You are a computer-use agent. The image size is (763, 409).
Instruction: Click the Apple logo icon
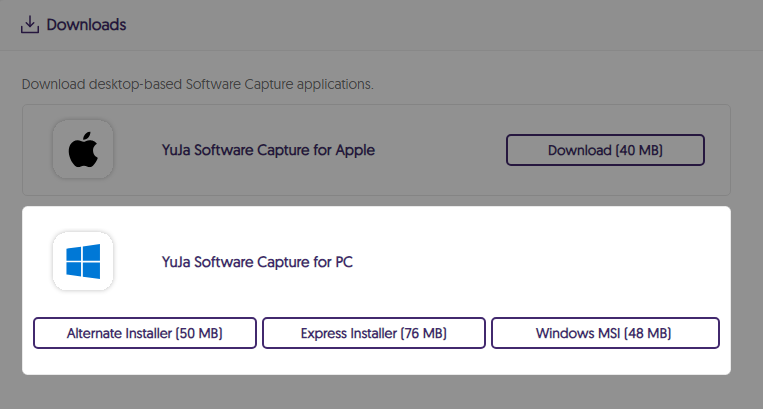(83, 149)
